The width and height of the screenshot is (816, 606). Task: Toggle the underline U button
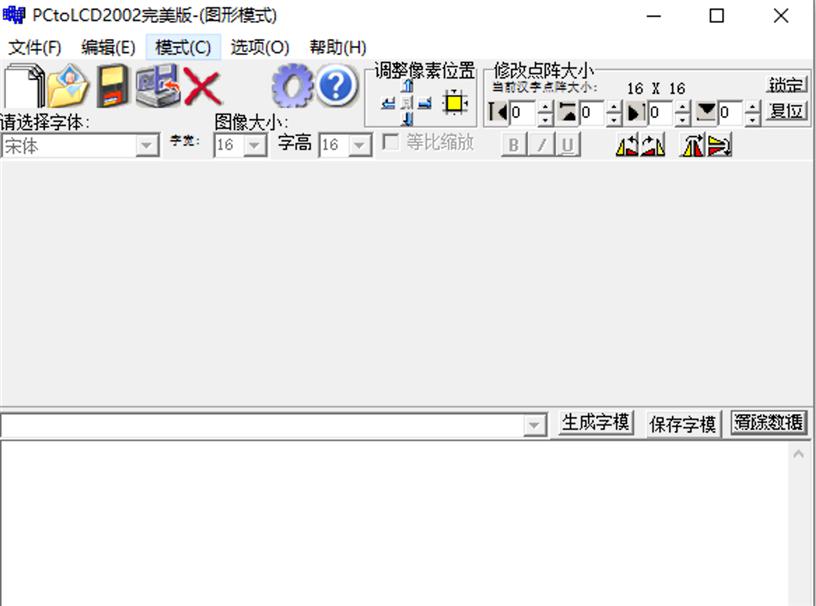pyautogui.click(x=568, y=145)
